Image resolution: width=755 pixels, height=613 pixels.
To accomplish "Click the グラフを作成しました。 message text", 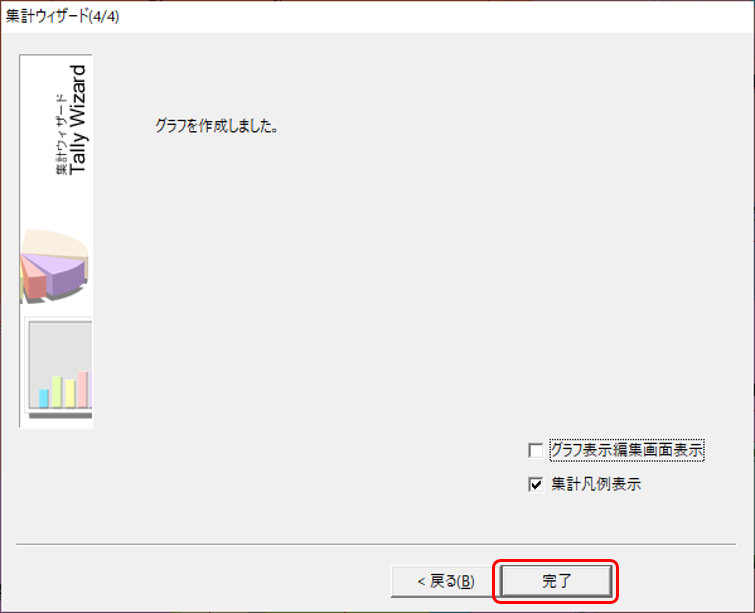I will (x=217, y=126).
